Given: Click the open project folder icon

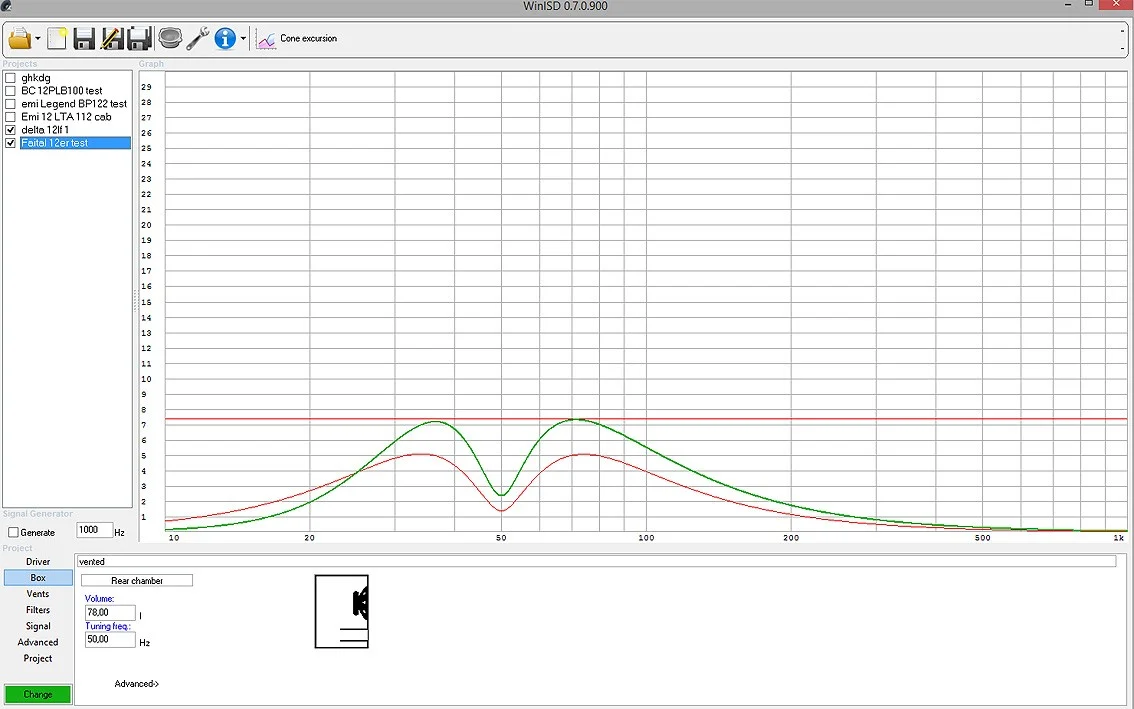Looking at the screenshot, I should [x=20, y=39].
